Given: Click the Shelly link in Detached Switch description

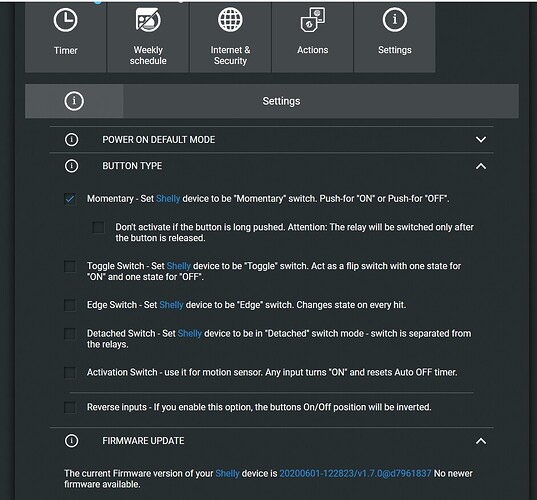Looking at the screenshot, I should (x=190, y=334).
